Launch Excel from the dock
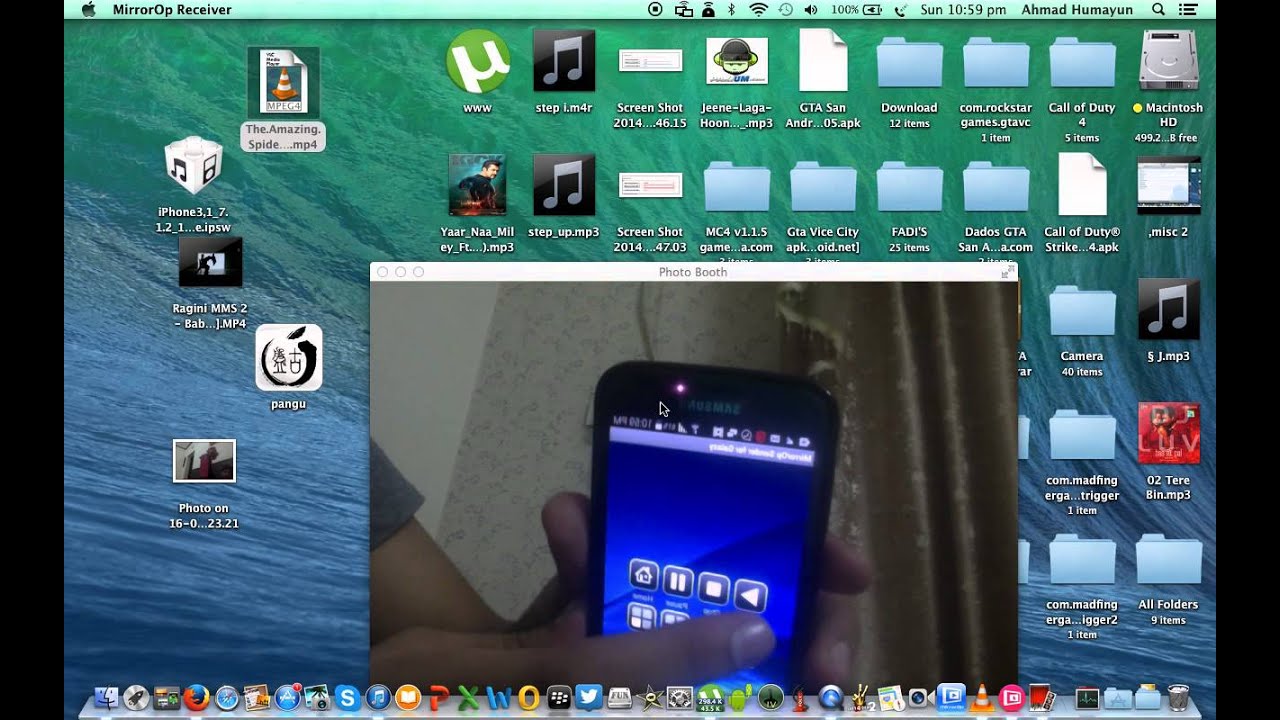 tap(468, 698)
